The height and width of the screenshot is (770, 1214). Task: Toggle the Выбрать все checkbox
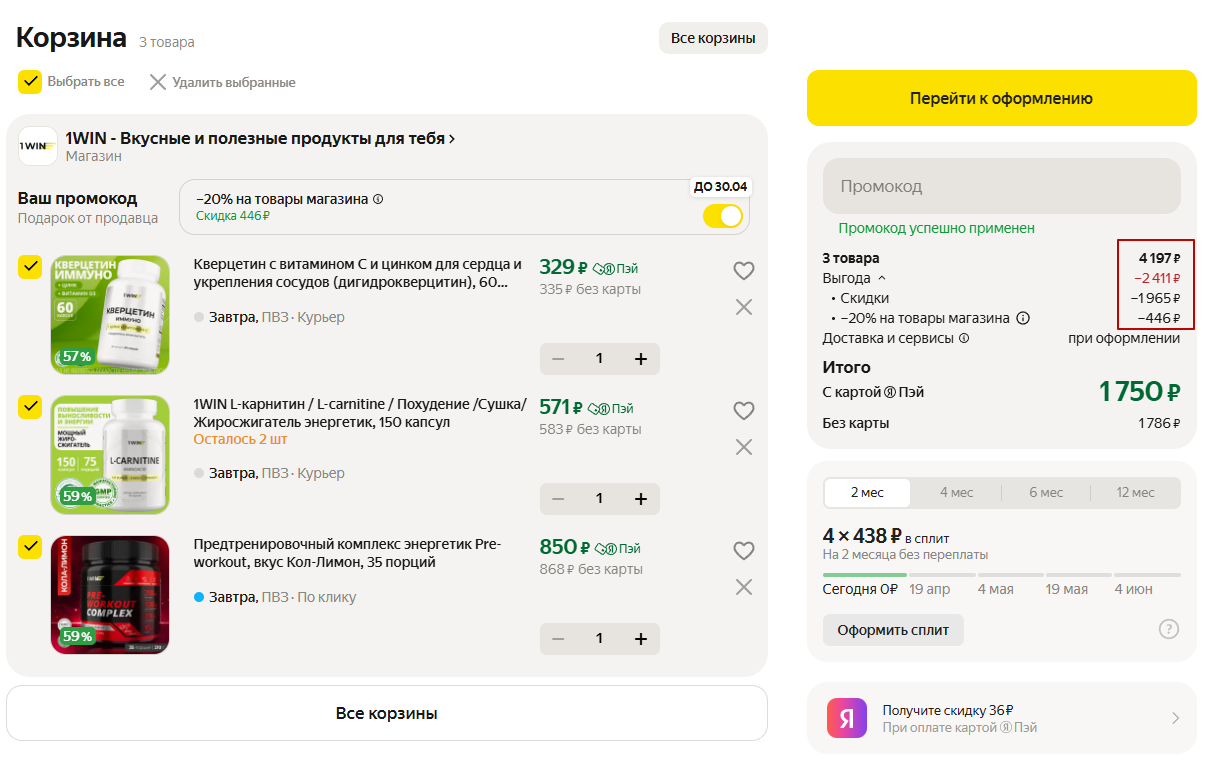[30, 82]
